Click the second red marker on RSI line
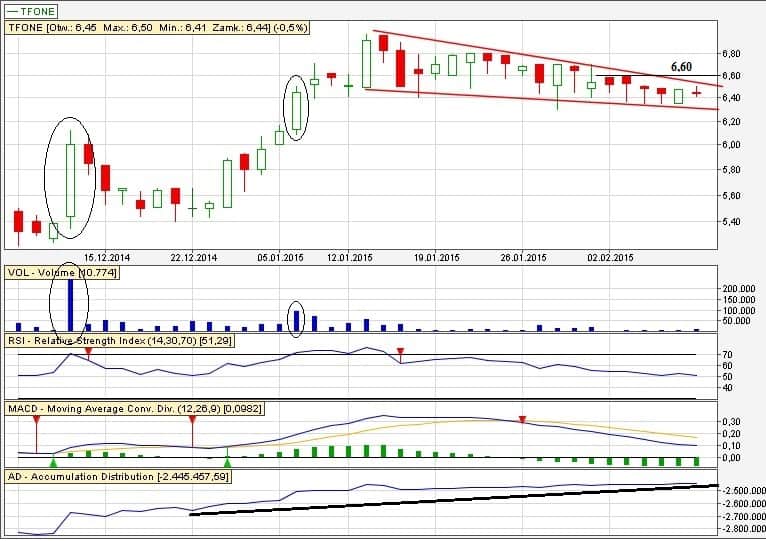The image size is (766, 541). point(400,351)
